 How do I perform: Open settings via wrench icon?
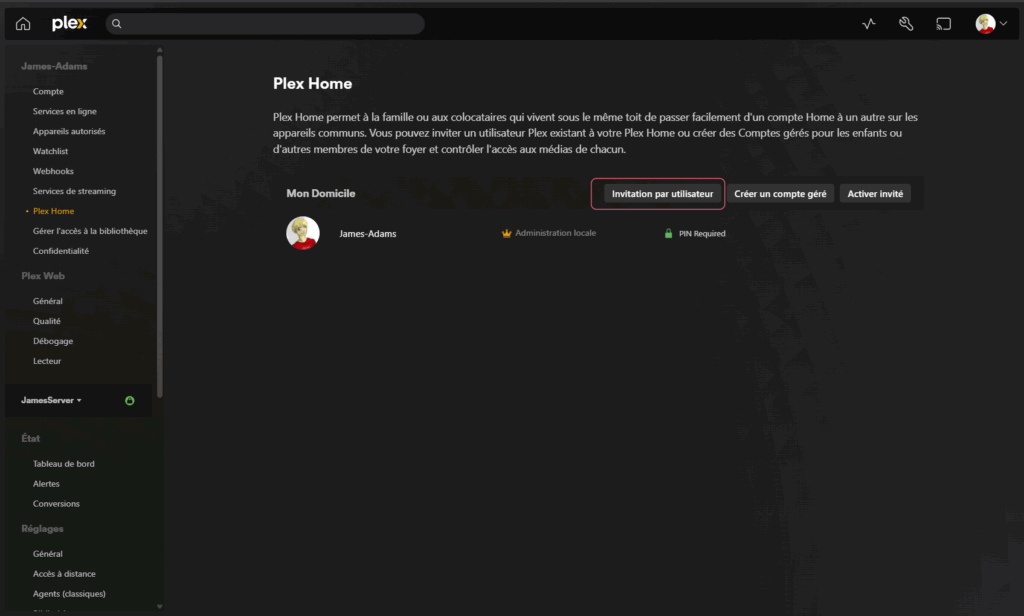pyautogui.click(x=906, y=24)
